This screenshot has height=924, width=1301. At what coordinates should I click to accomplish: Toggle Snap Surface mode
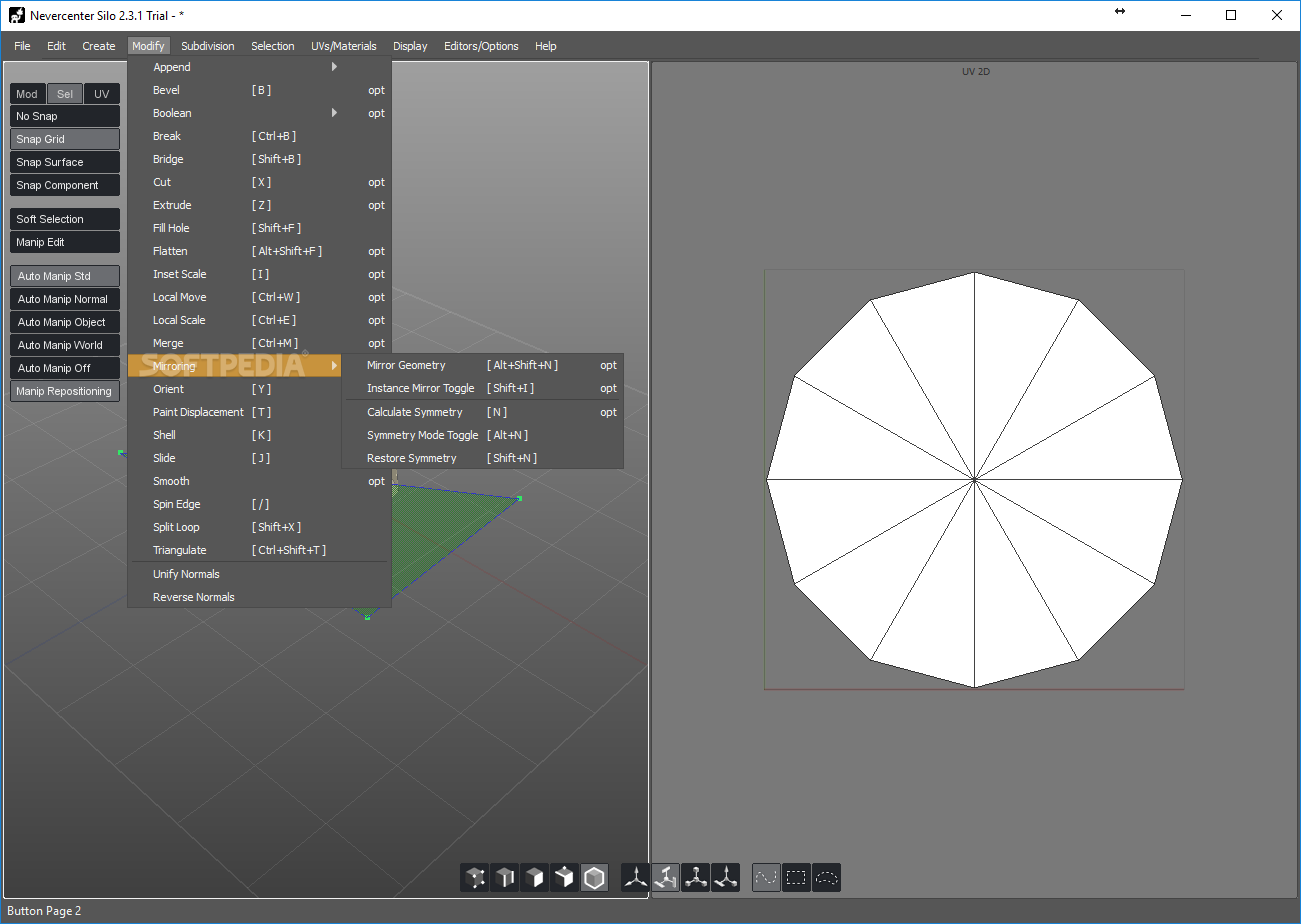(x=65, y=162)
